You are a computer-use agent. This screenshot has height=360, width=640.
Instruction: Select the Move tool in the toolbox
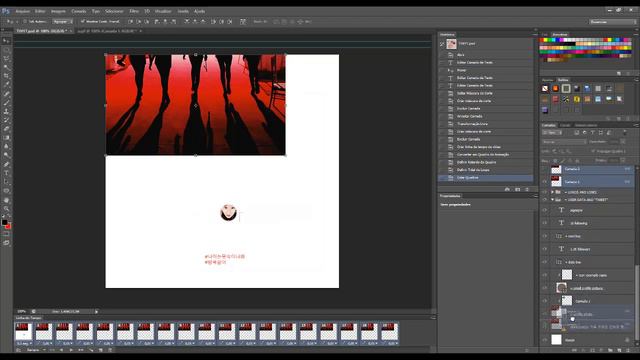click(6, 41)
